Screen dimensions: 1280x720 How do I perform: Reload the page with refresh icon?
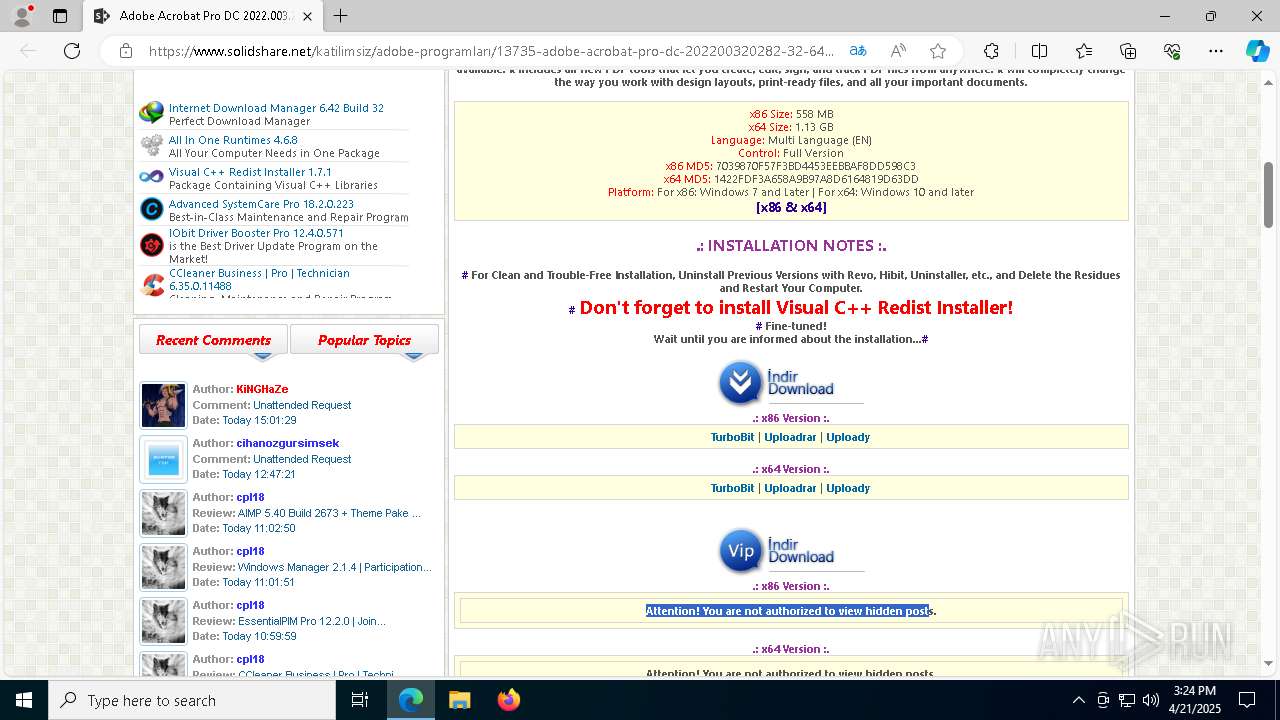coord(72,51)
